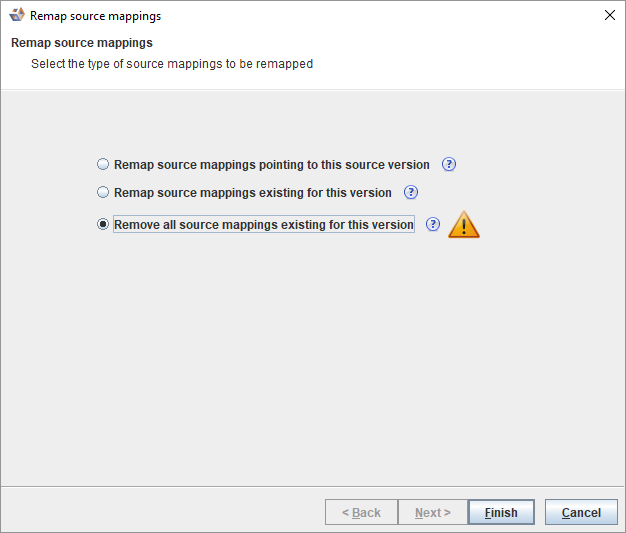Click the help icon next to the Remove all option
Image resolution: width=626 pixels, height=533 pixels.
coord(433,225)
